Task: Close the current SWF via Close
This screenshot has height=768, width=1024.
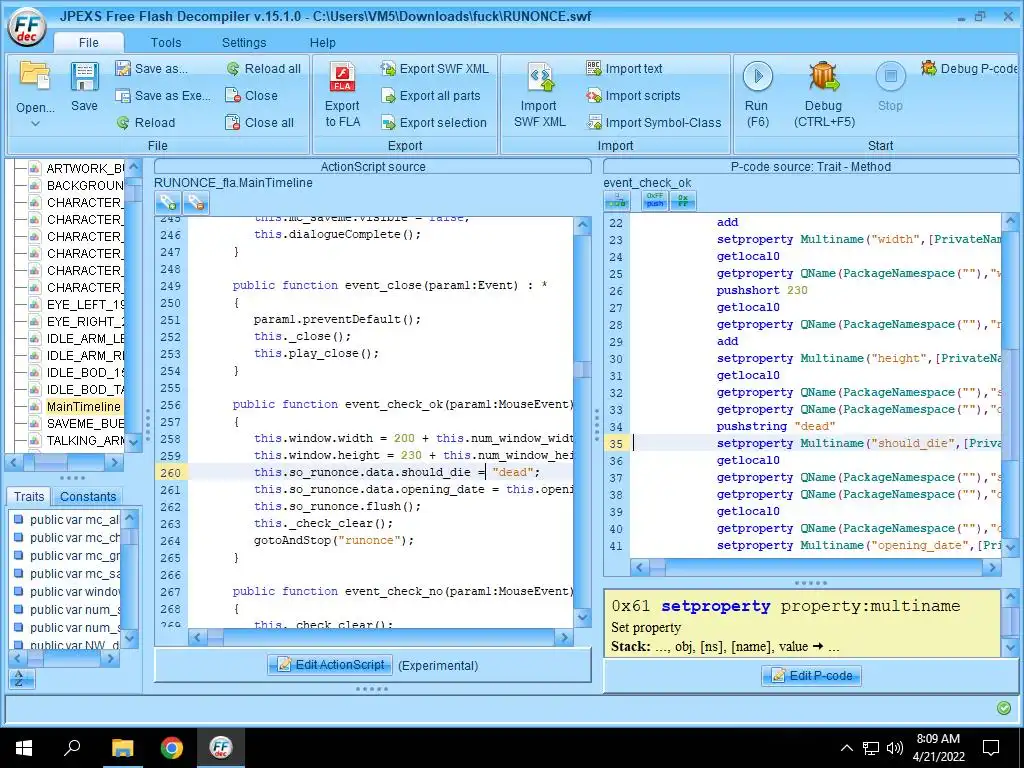Action: [251, 95]
